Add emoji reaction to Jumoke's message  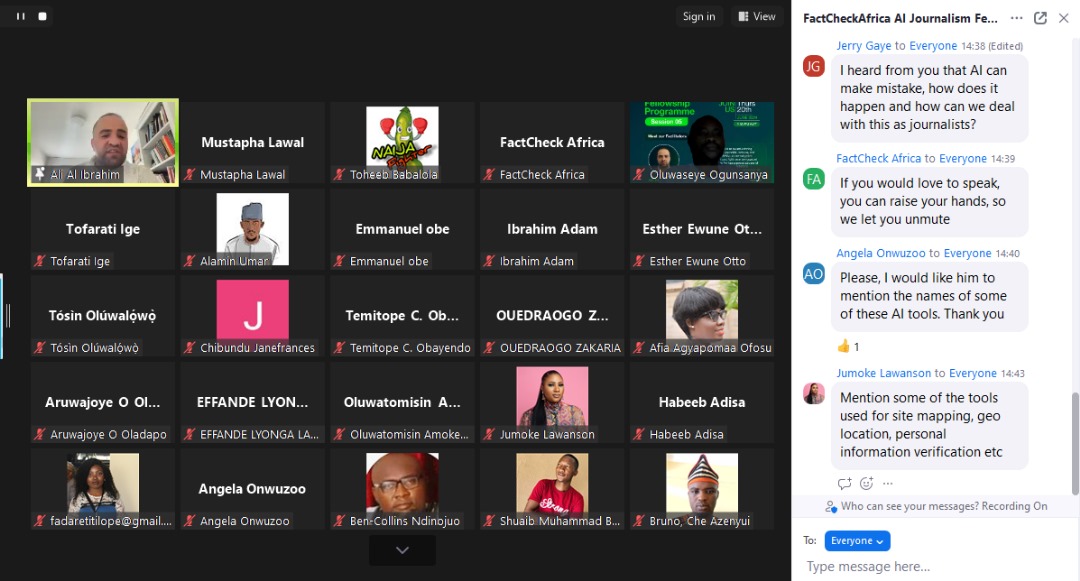point(866,483)
